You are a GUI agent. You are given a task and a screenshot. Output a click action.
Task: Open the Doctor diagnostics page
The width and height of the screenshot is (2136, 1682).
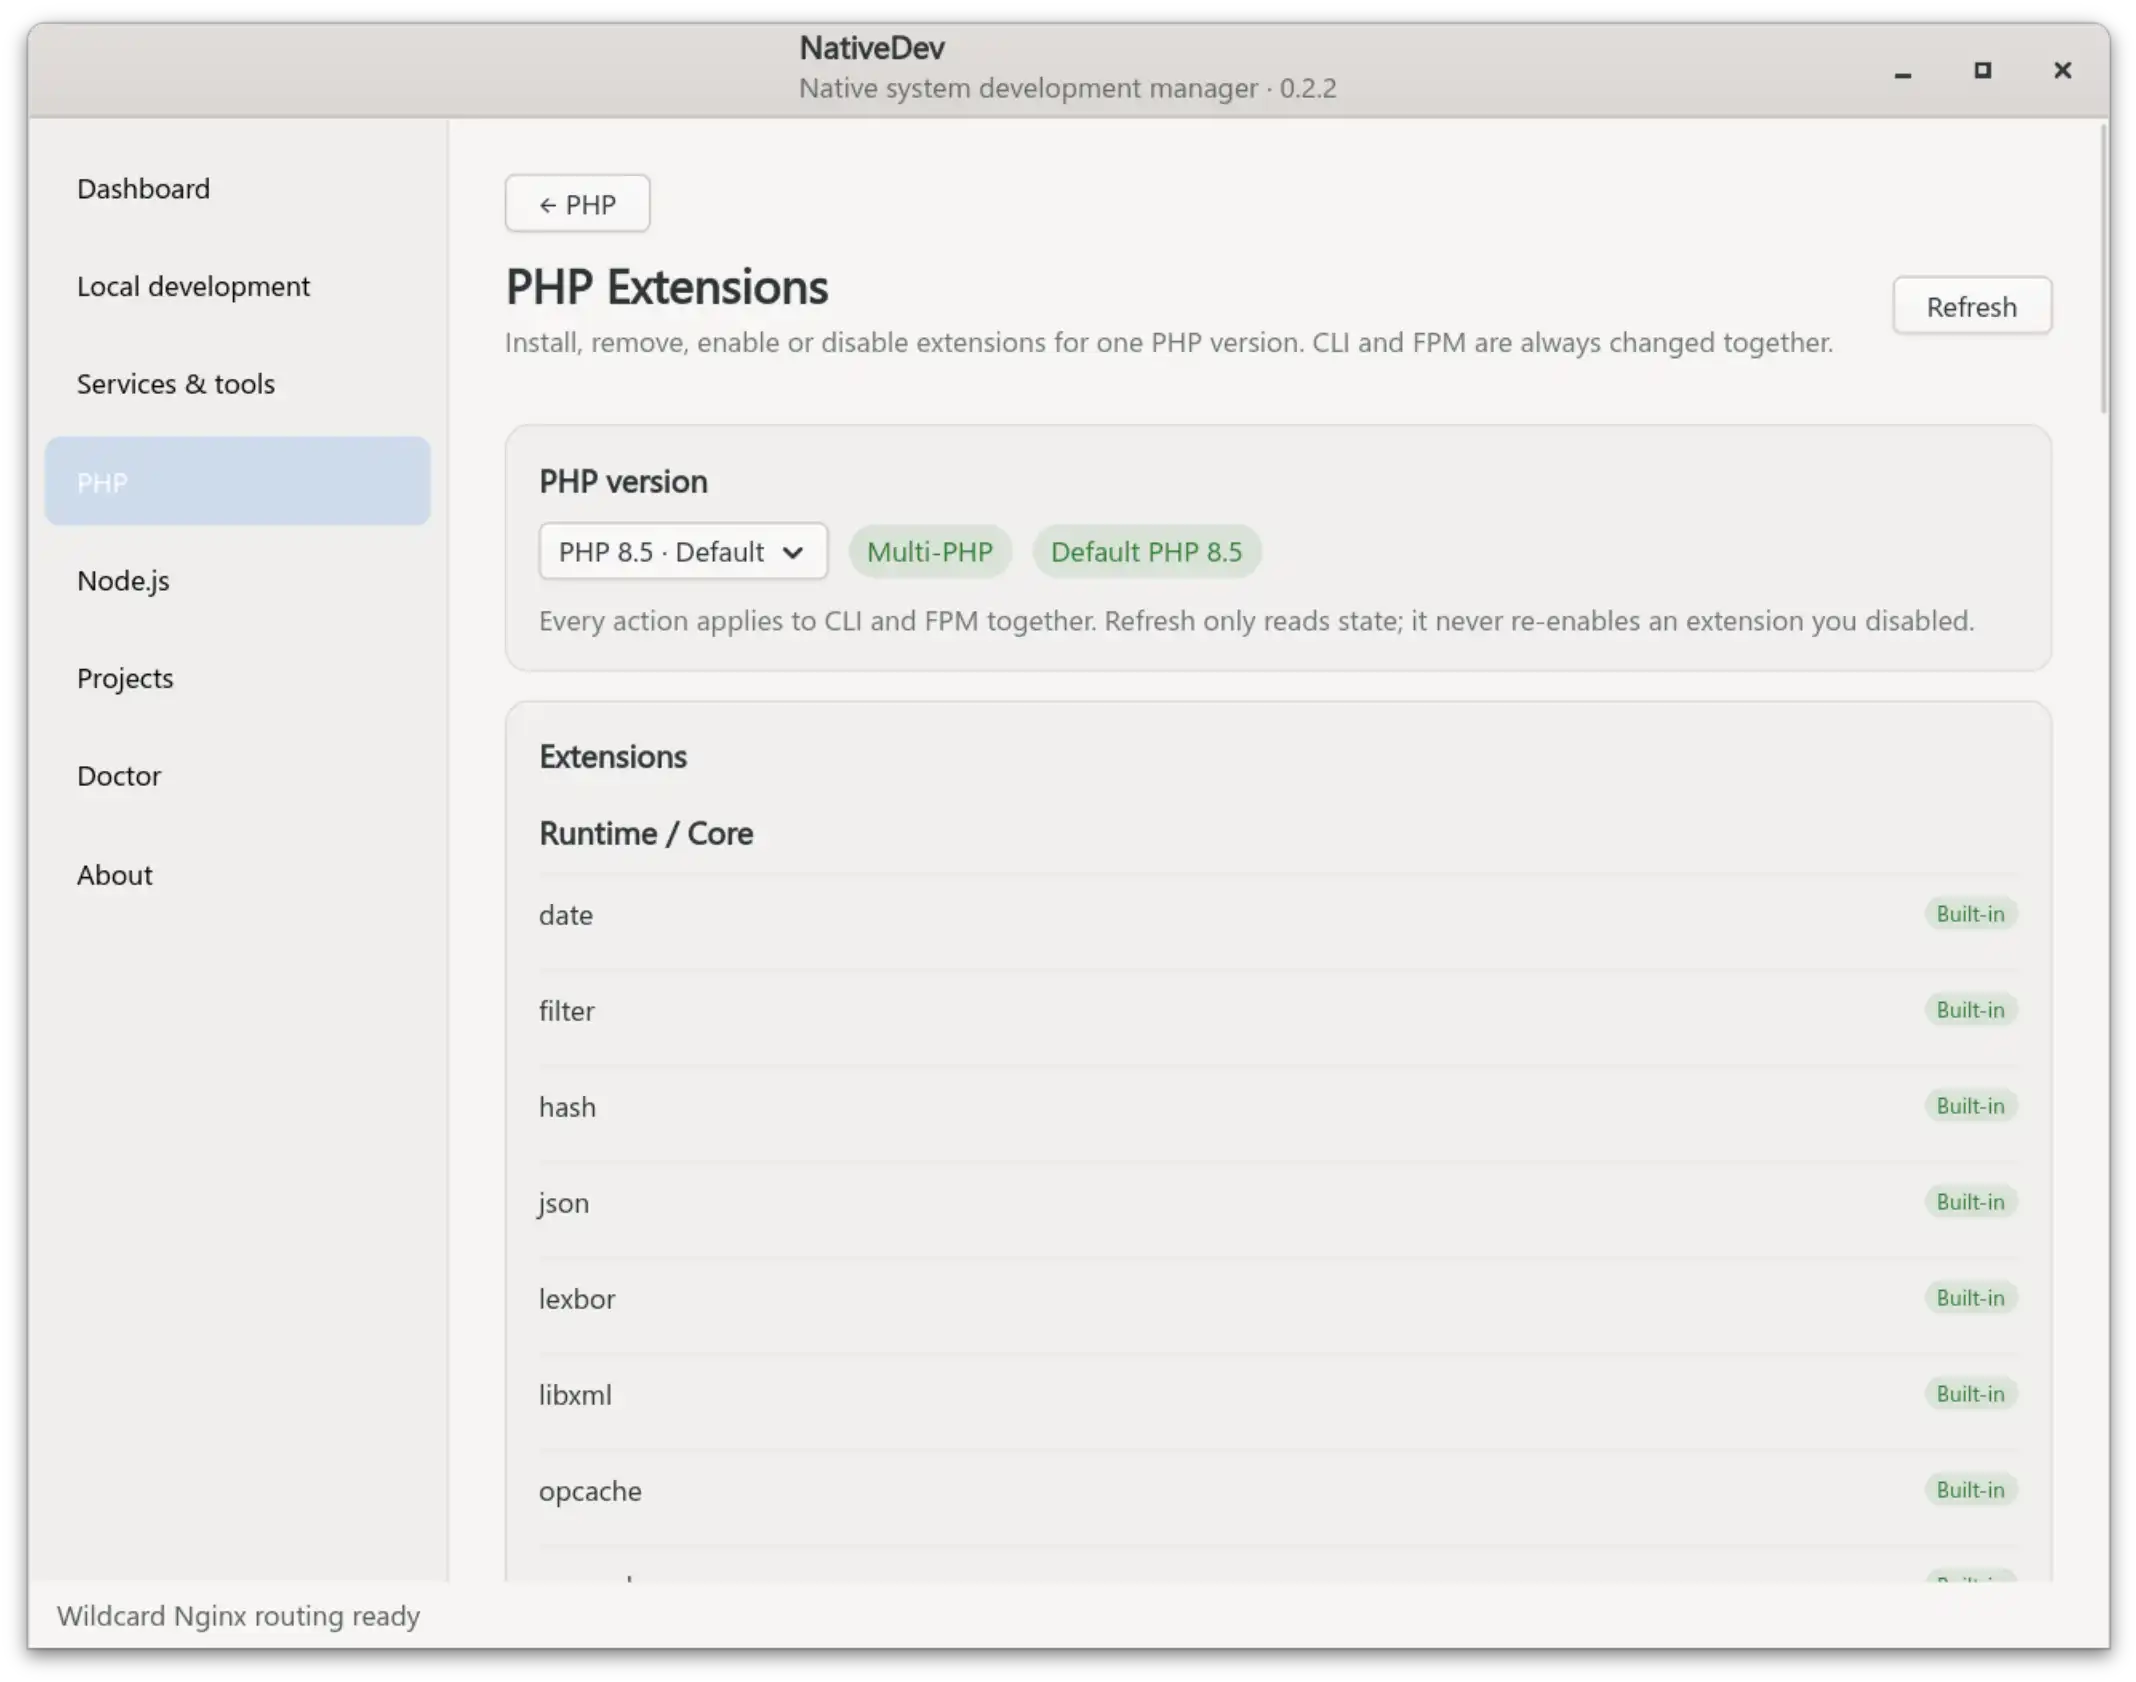tap(237, 776)
